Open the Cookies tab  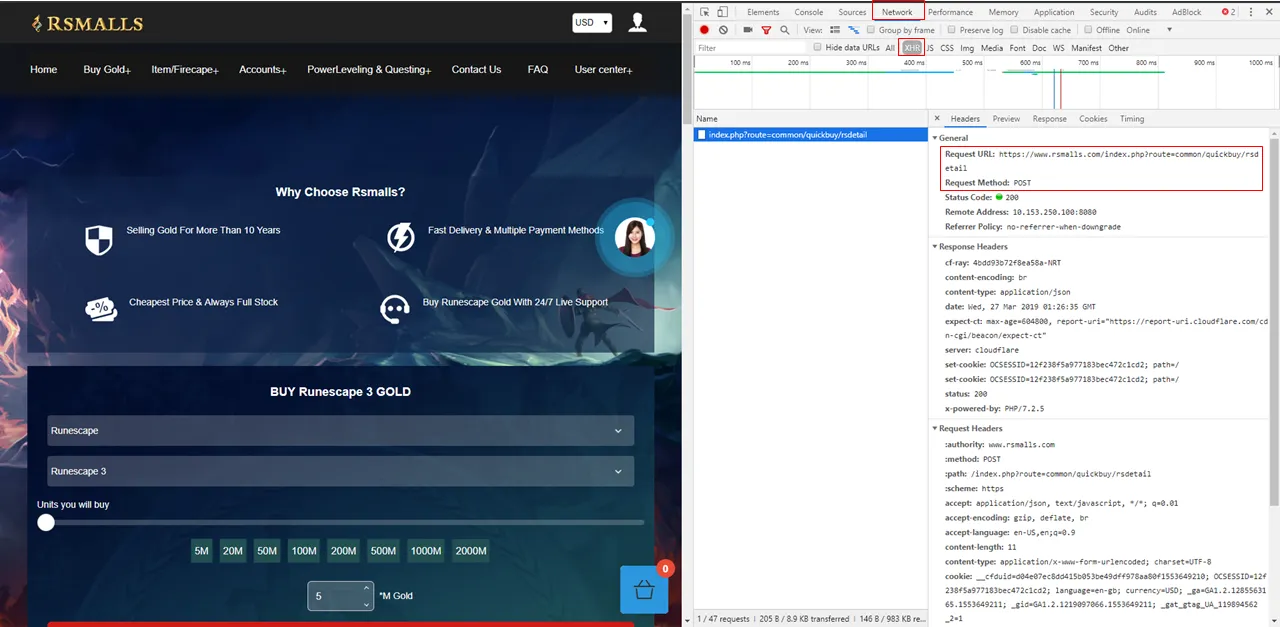click(1093, 119)
